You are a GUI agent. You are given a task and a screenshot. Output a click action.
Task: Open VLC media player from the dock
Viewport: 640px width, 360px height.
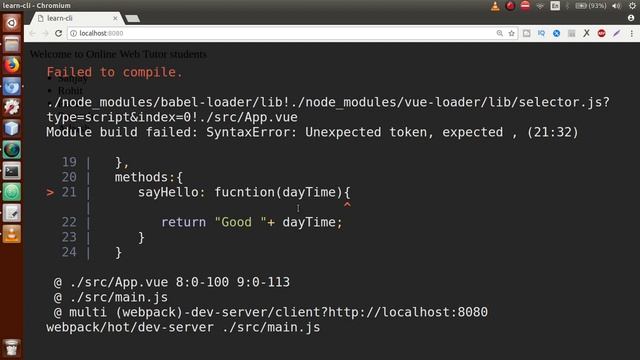[12, 234]
